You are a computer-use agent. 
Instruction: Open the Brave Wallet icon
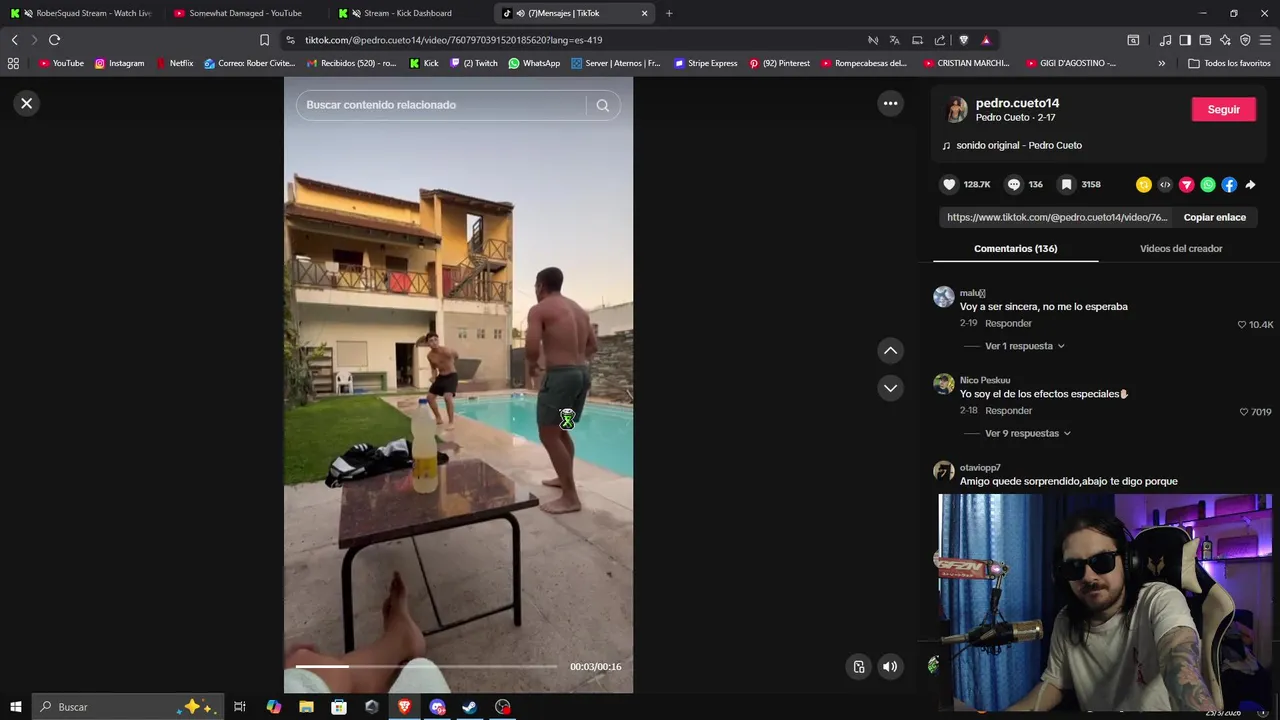pyautogui.click(x=1205, y=40)
